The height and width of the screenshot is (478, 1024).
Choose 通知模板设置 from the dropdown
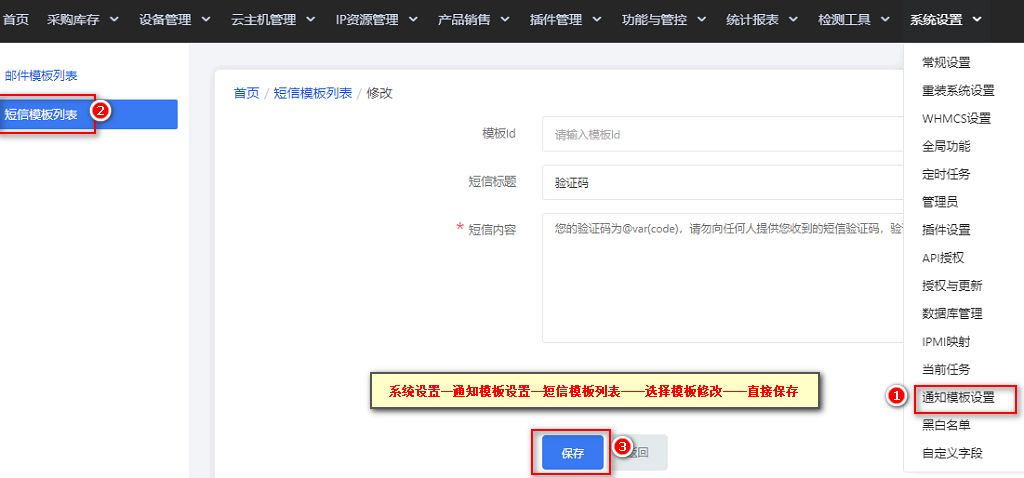(958, 397)
